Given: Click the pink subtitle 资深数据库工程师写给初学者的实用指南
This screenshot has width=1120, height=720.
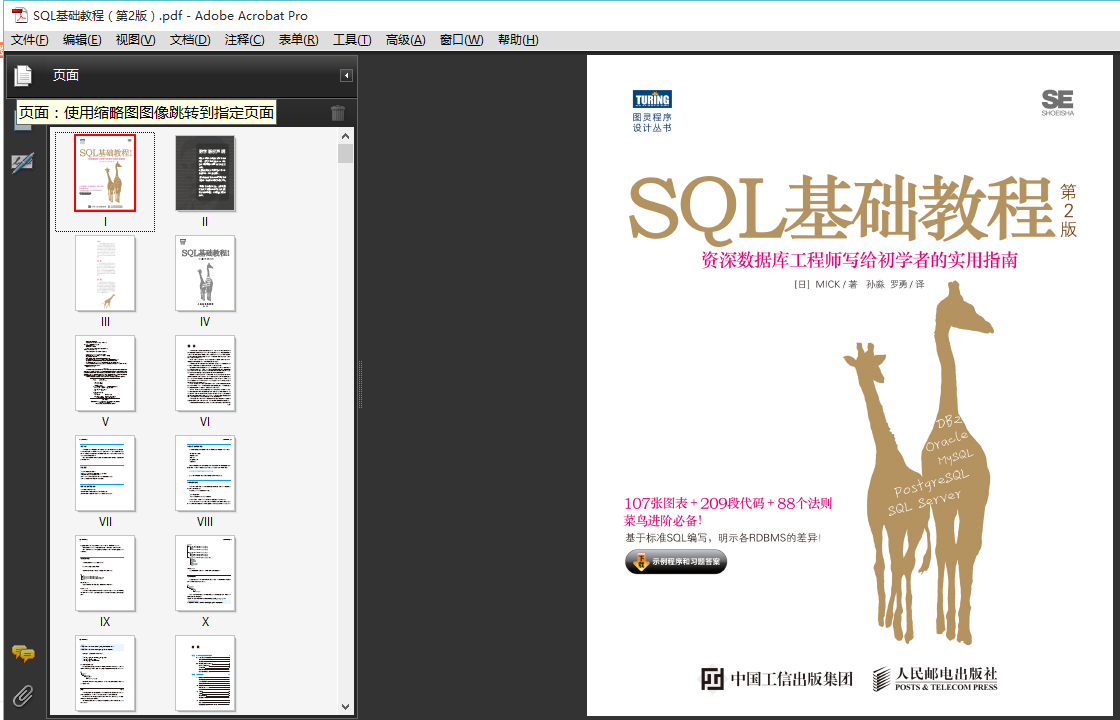Looking at the screenshot, I should (859, 260).
